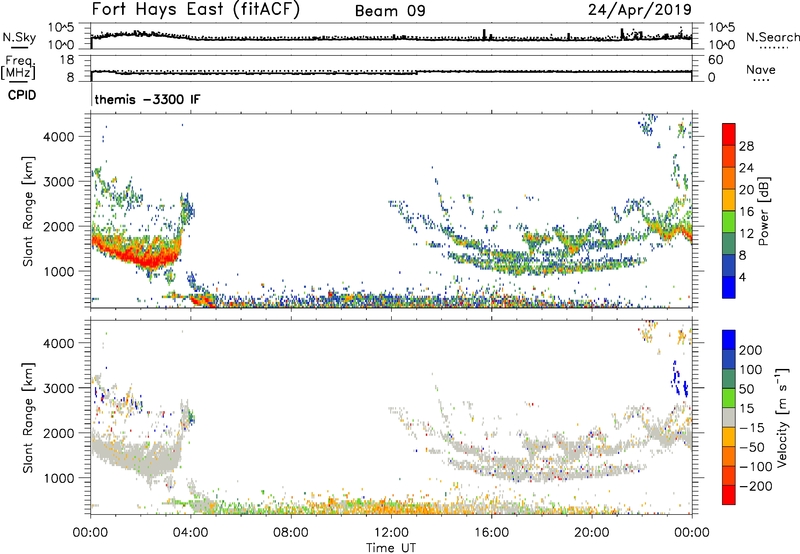The image size is (800, 554).
Task: Click the '20:00' time axis tick label
Action: click(x=591, y=533)
